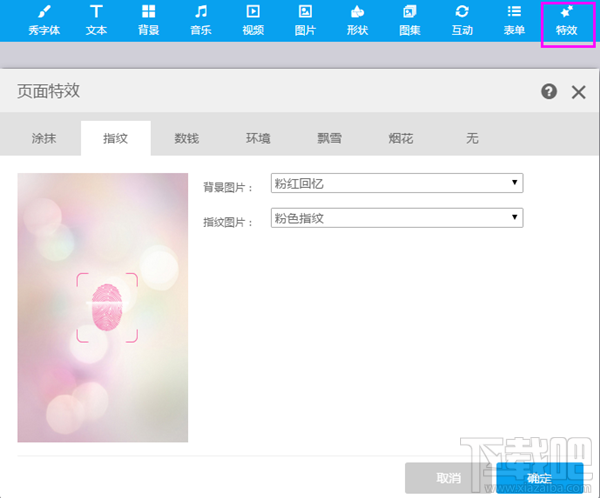
Task: Insert a video via 视频
Action: 253,21
